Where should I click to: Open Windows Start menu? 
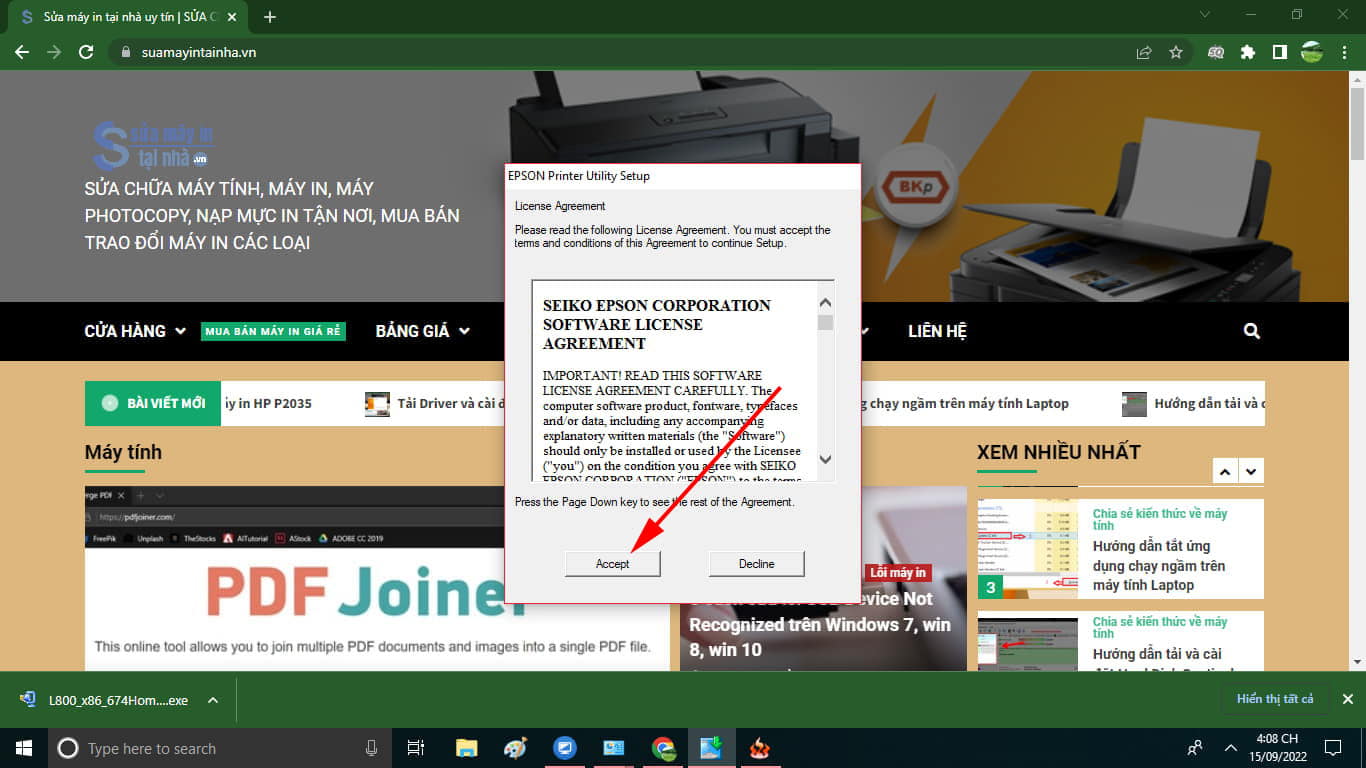(23, 748)
